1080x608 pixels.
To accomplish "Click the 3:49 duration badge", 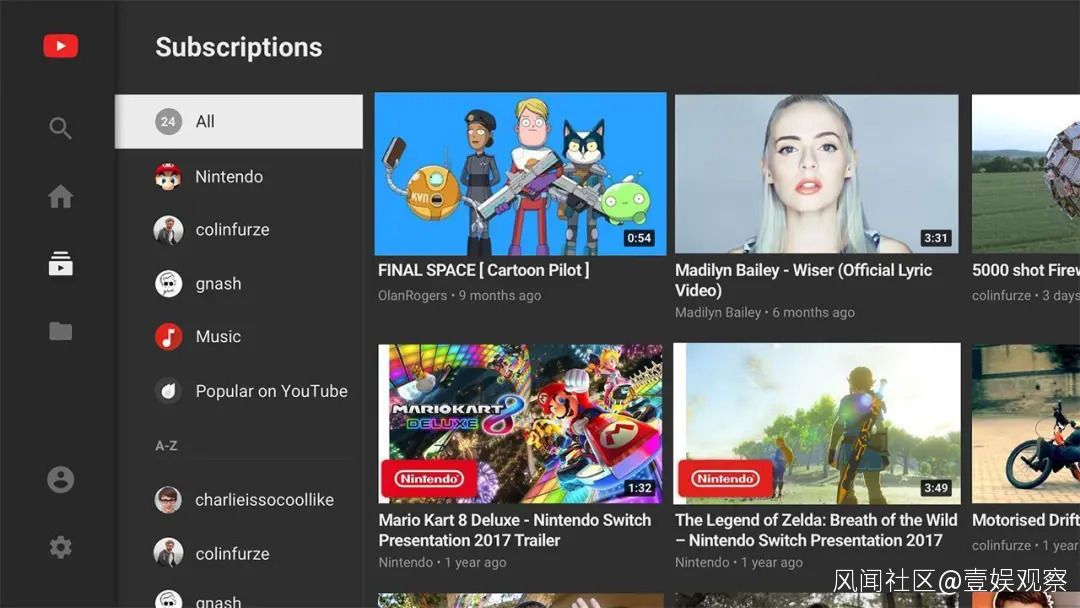I will pyautogui.click(x=935, y=488).
